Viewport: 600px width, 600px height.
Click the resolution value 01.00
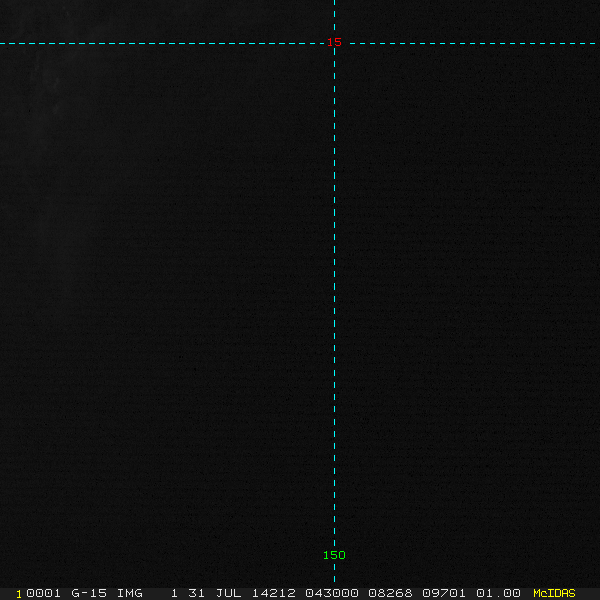coord(498,593)
